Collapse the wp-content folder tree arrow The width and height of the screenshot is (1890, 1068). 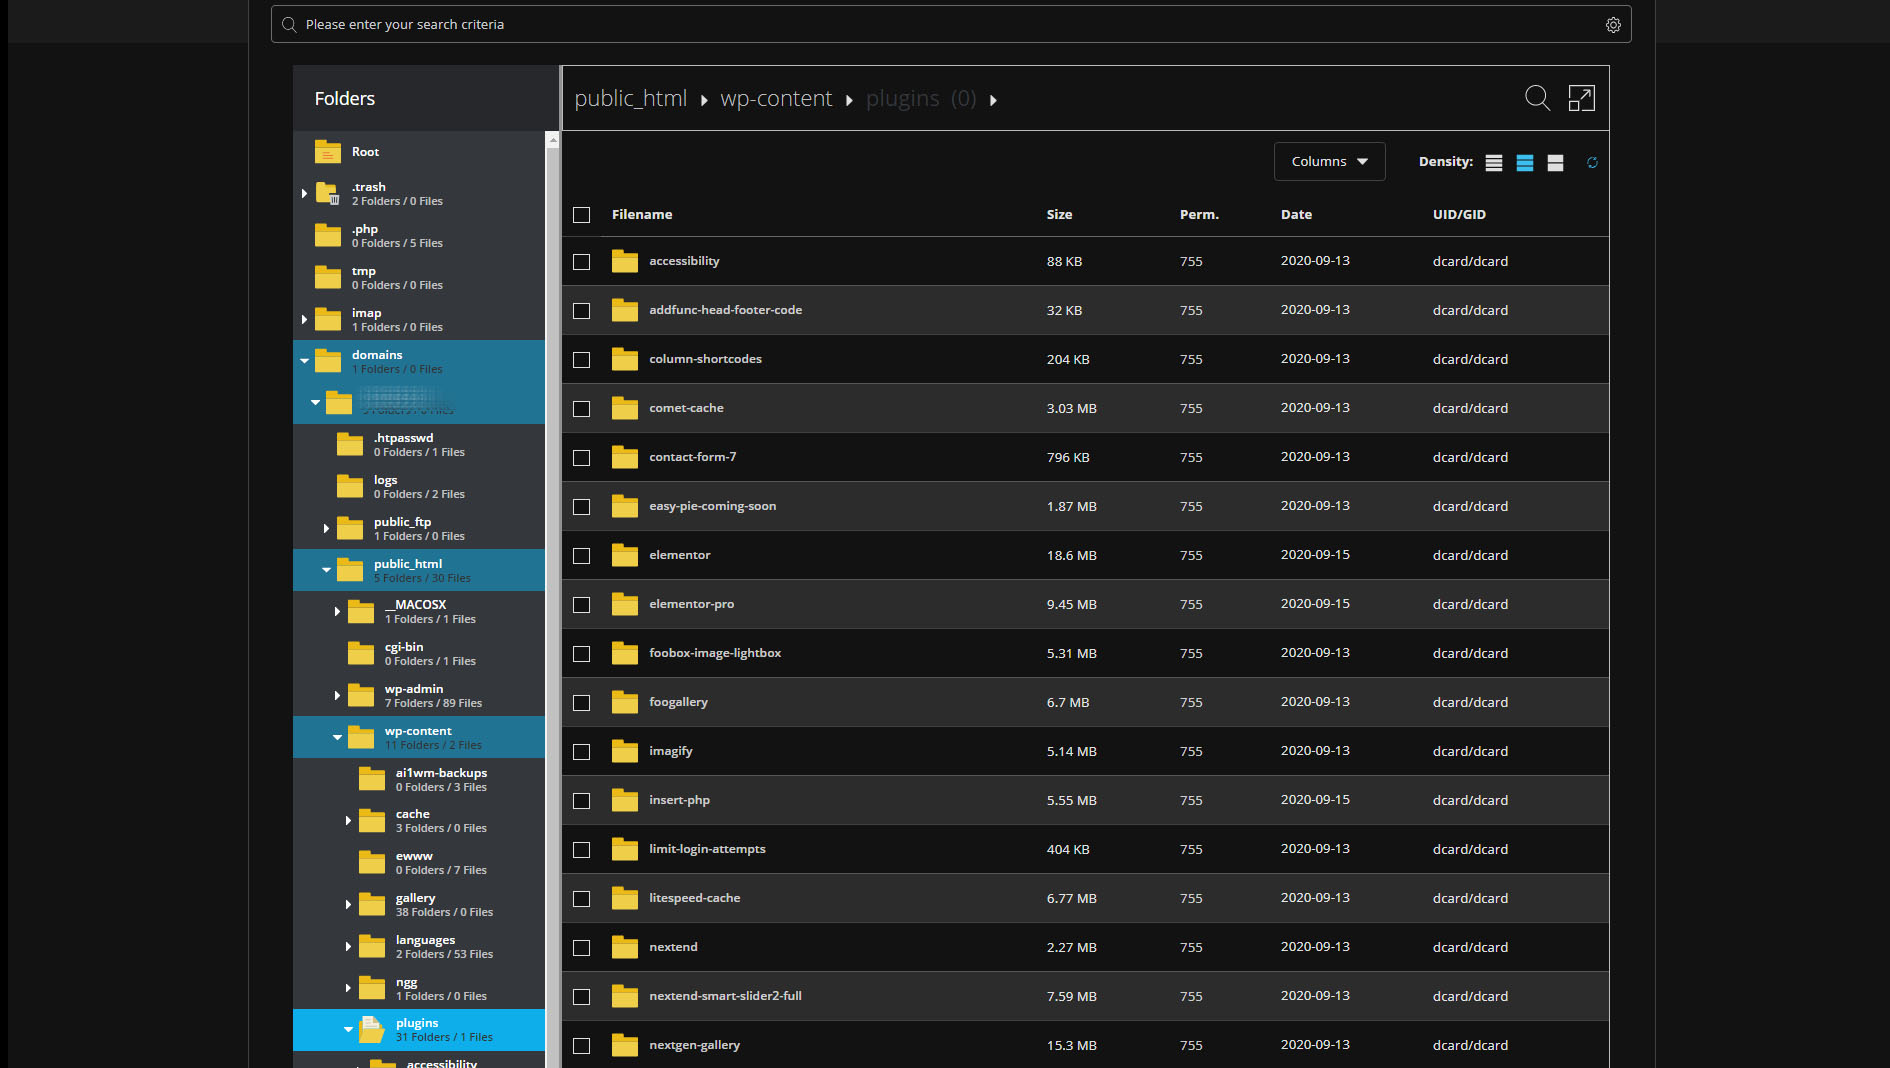point(337,737)
